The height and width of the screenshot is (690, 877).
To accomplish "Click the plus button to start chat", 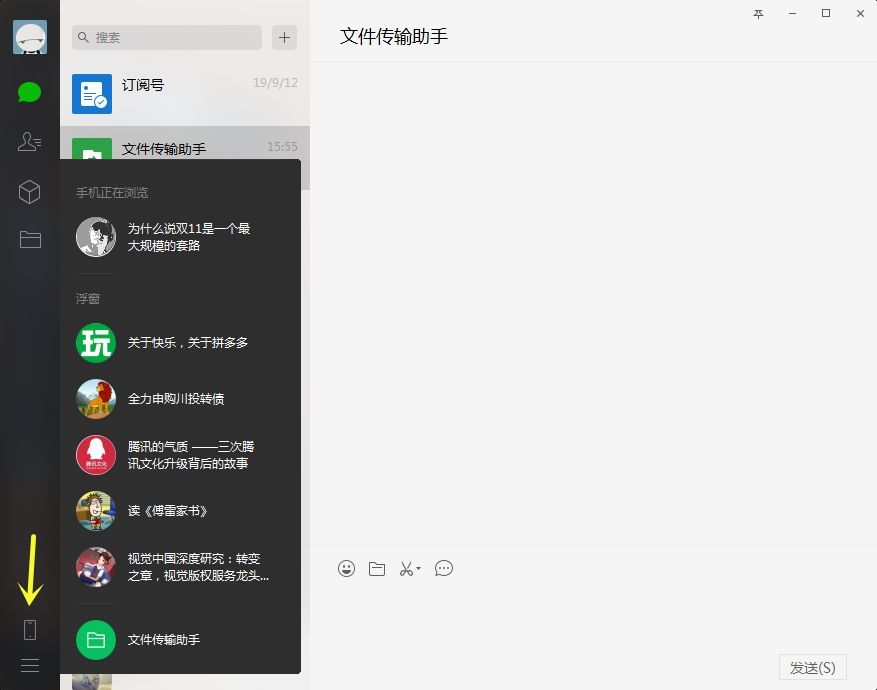I will pos(284,37).
